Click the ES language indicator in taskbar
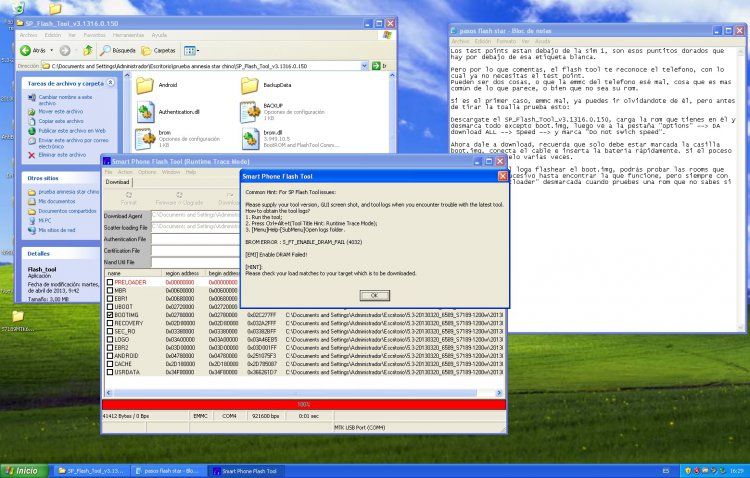Viewport: 750px width, 478px height. click(666, 471)
